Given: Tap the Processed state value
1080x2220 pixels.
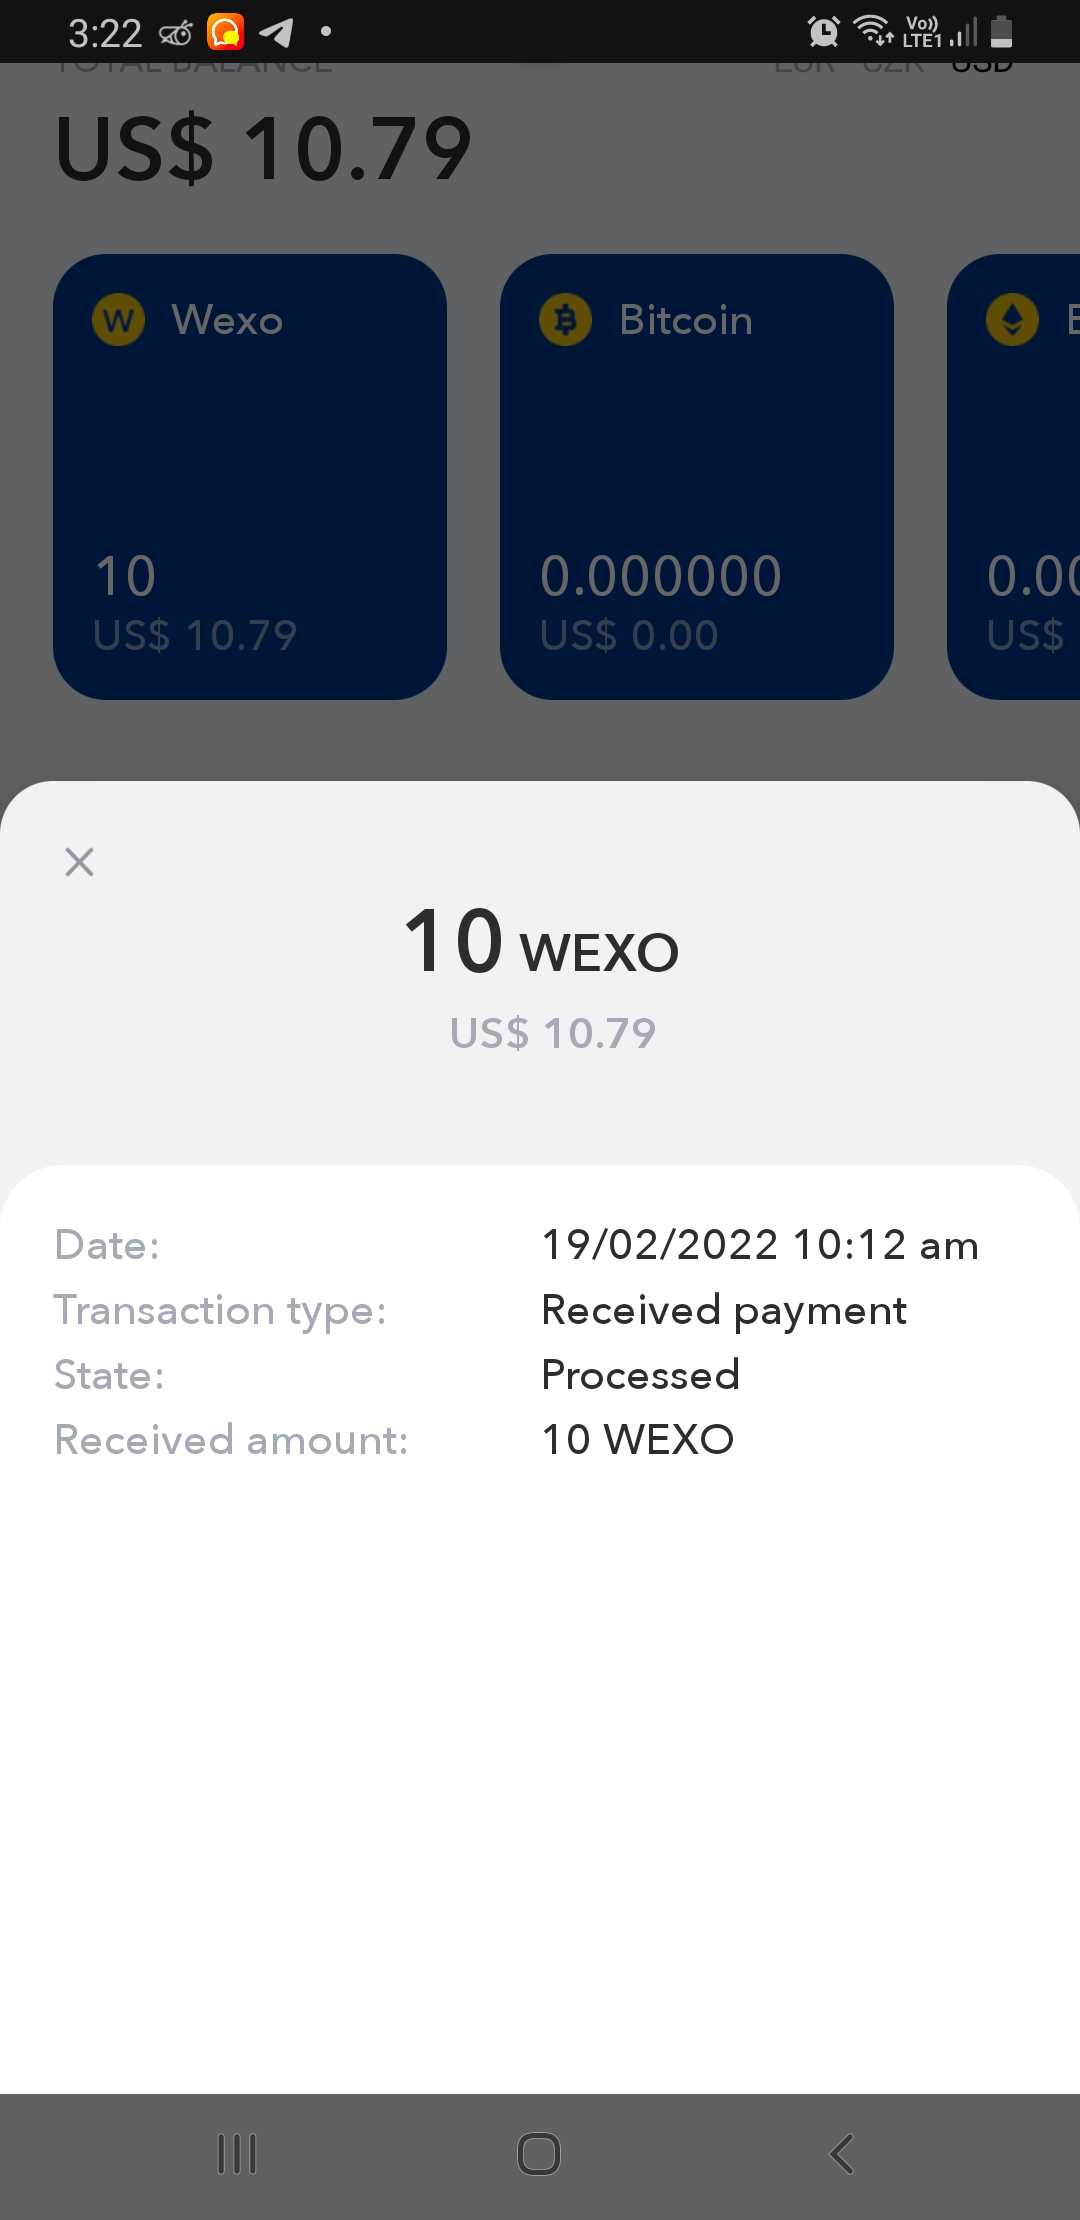Looking at the screenshot, I should point(640,1375).
